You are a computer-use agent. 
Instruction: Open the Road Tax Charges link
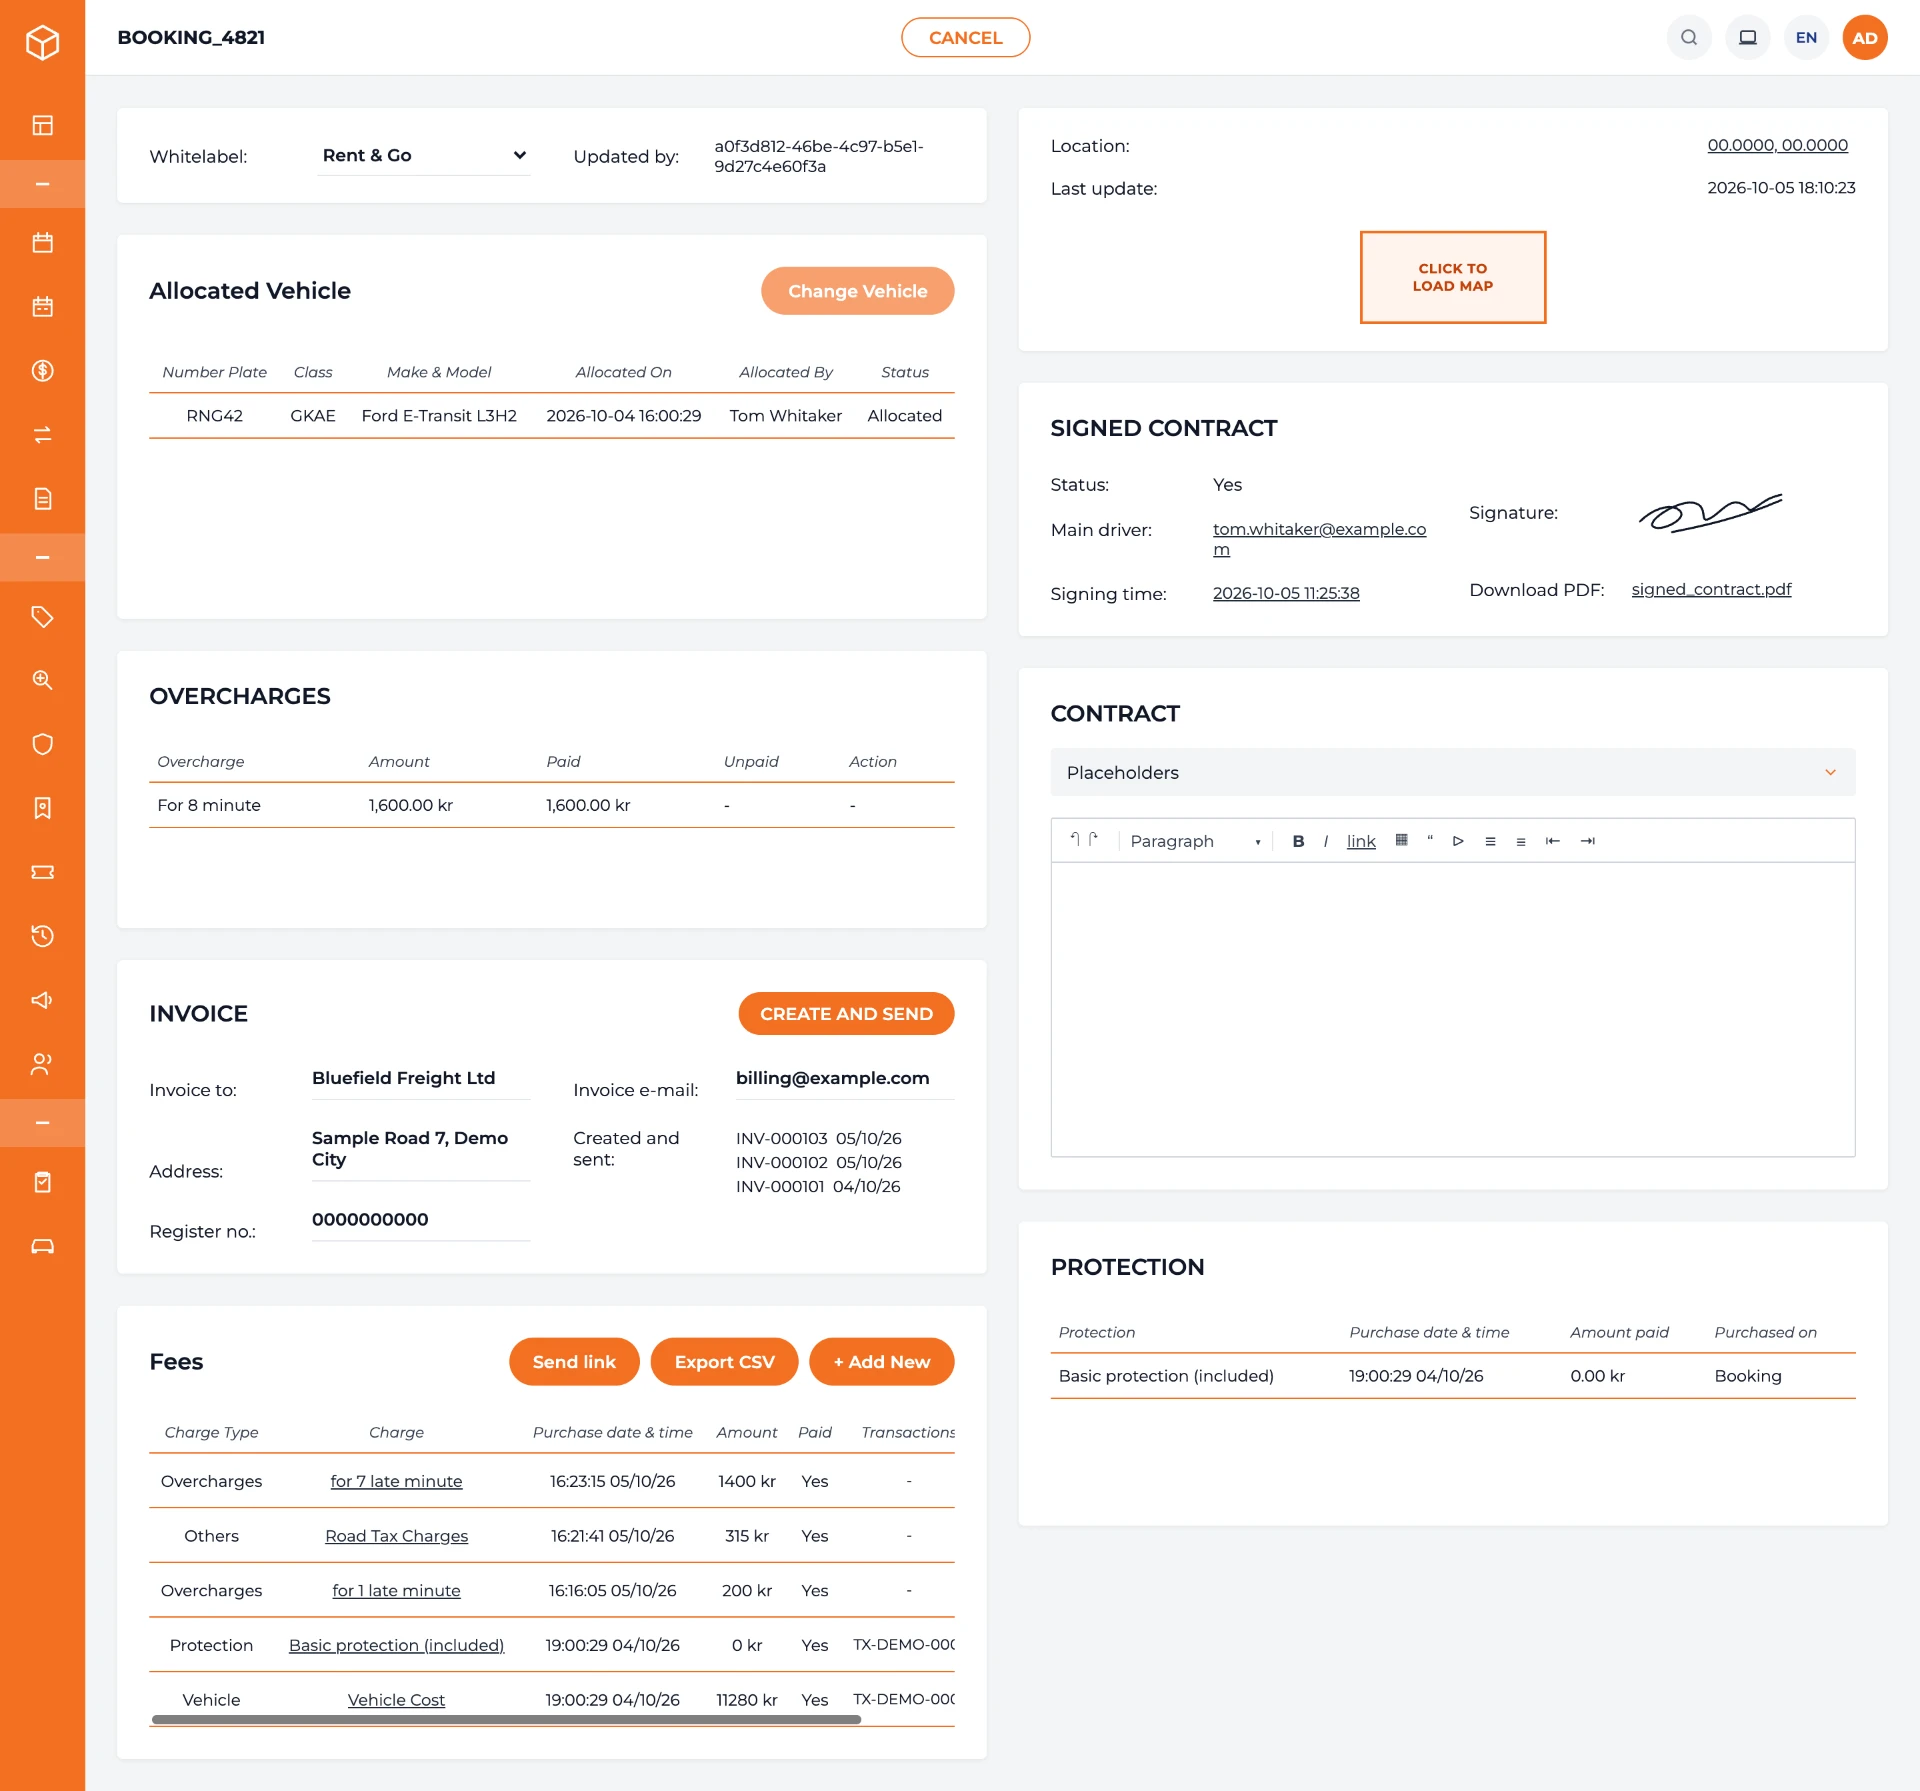point(396,1536)
